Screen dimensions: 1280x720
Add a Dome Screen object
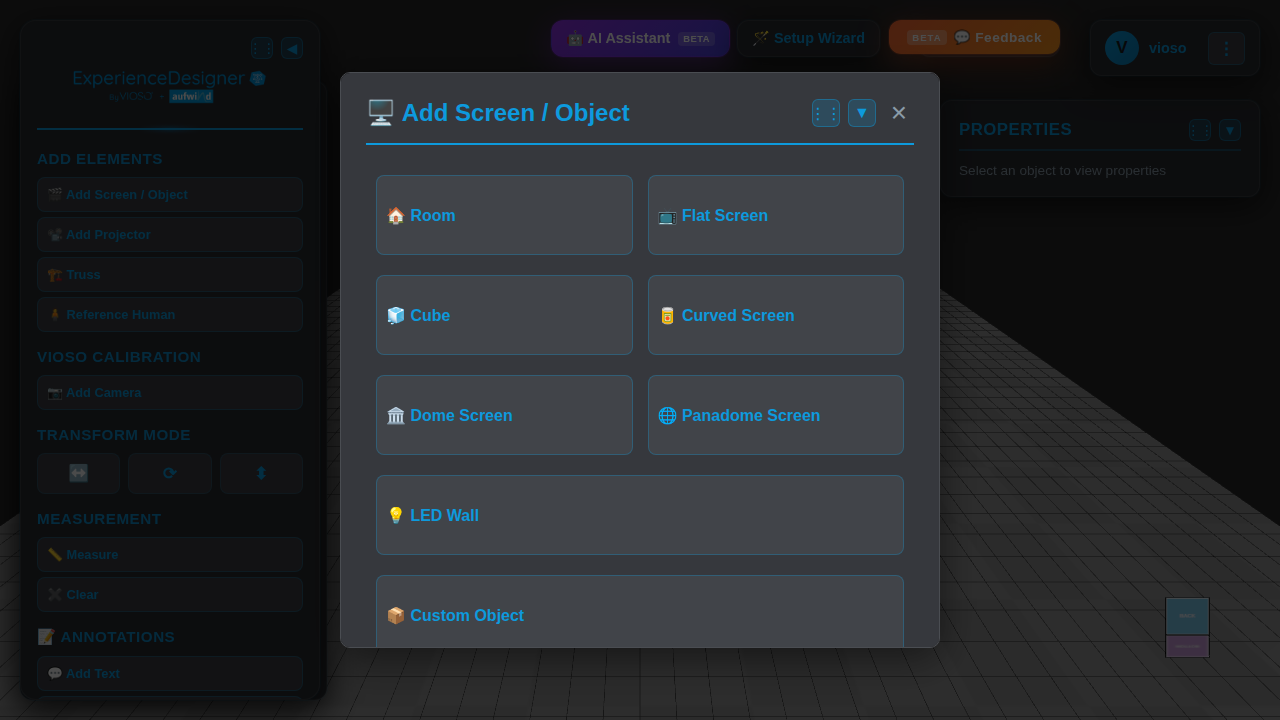click(504, 415)
